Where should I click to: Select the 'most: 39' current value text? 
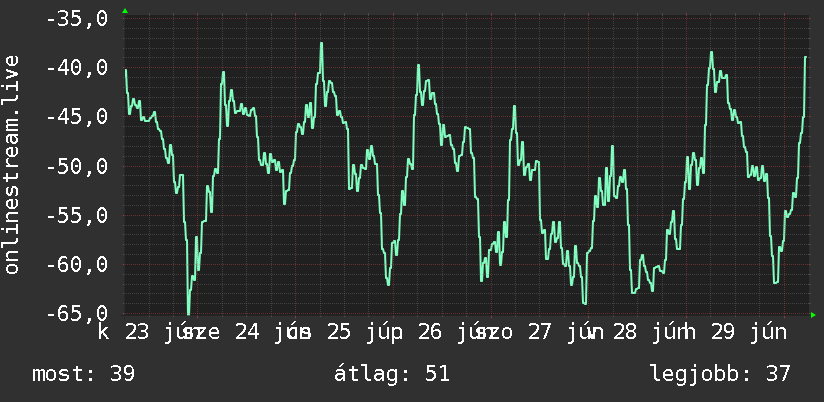(x=84, y=374)
